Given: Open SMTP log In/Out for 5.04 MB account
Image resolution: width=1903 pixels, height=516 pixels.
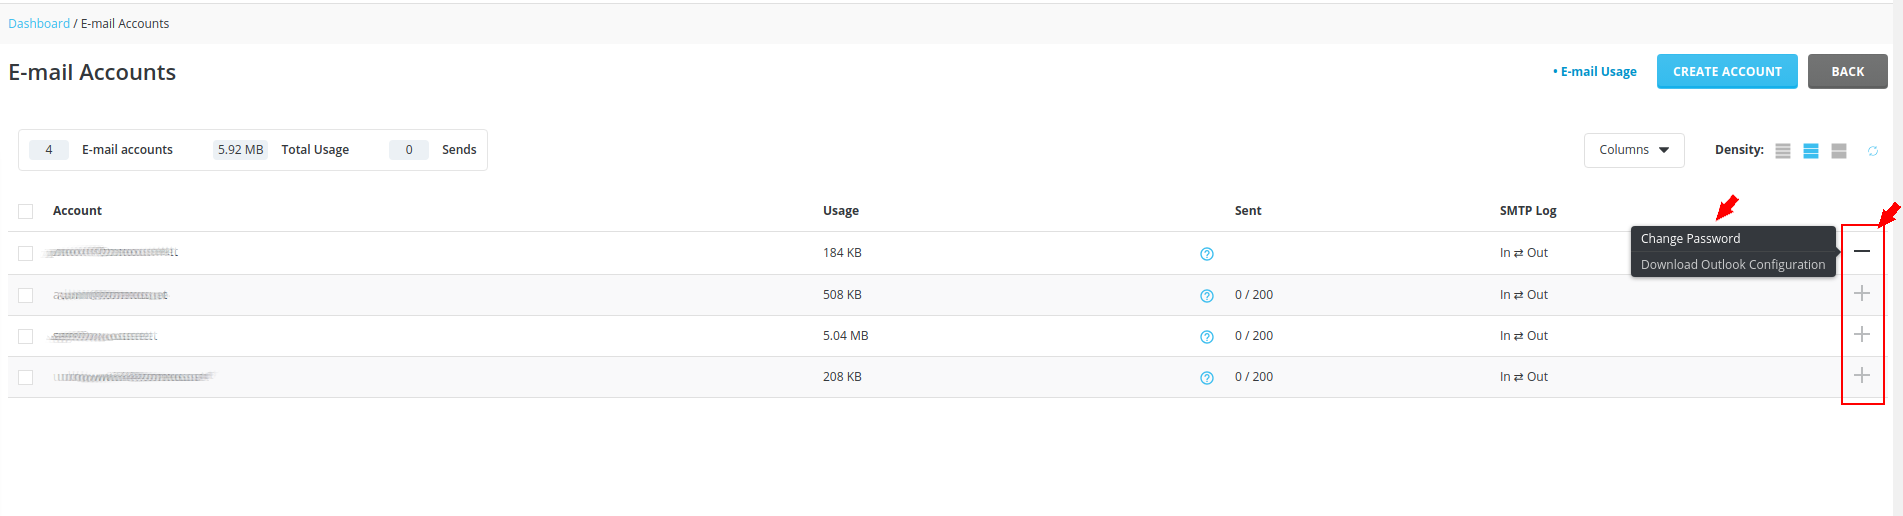Looking at the screenshot, I should 1523,336.
